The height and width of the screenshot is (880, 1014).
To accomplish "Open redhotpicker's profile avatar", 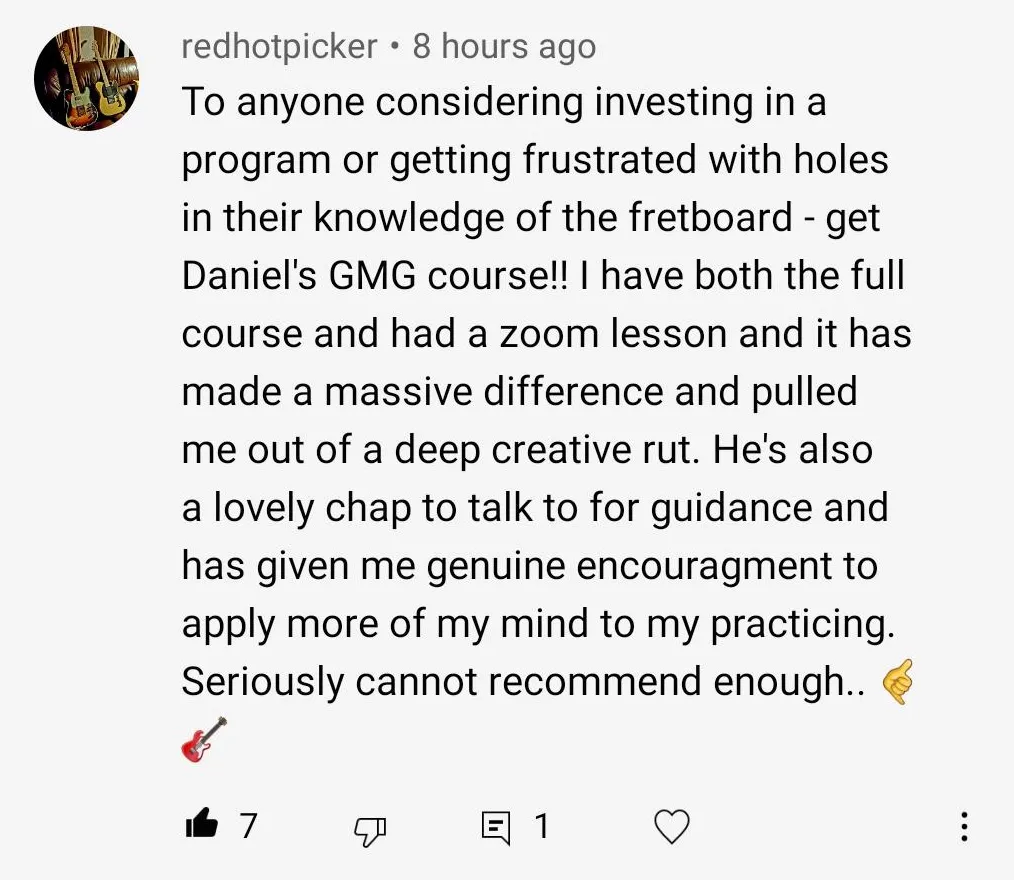I will tap(86, 79).
